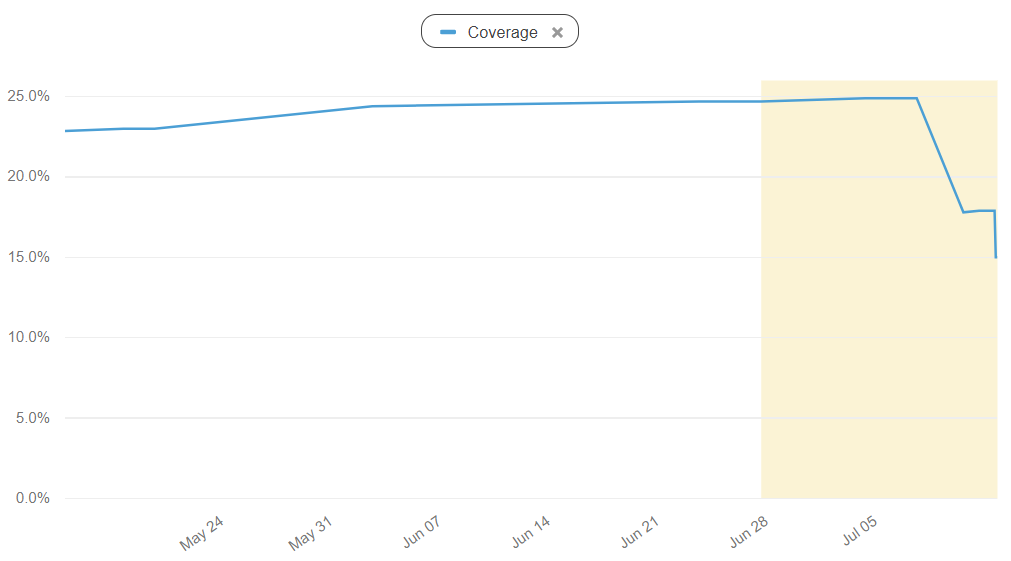This screenshot has width=1011, height=561.
Task: Click the leftmost starting point of Coverage line
Action: click(66, 131)
